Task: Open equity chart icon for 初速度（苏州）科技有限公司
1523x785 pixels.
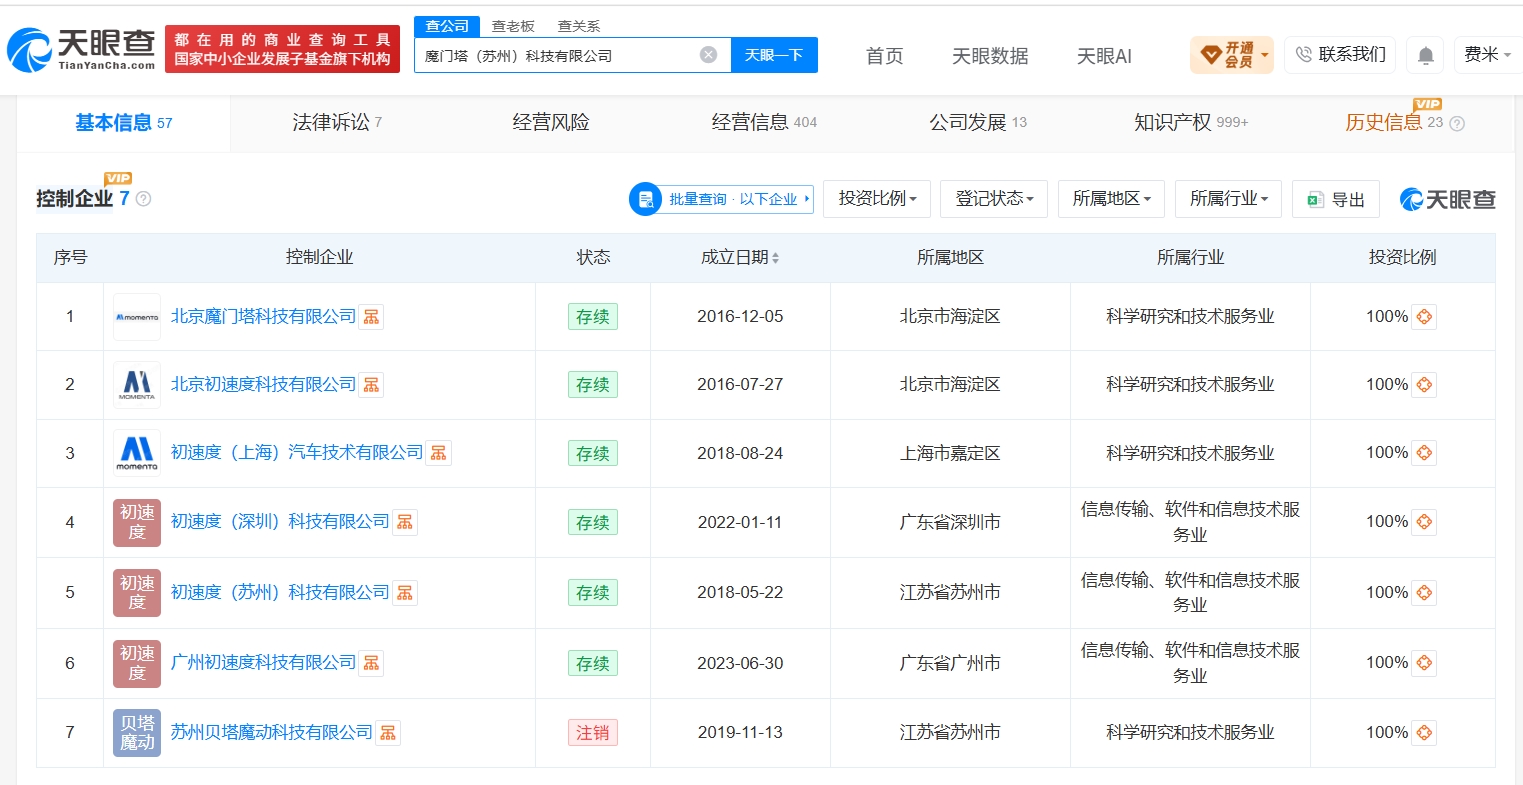Action: point(405,593)
